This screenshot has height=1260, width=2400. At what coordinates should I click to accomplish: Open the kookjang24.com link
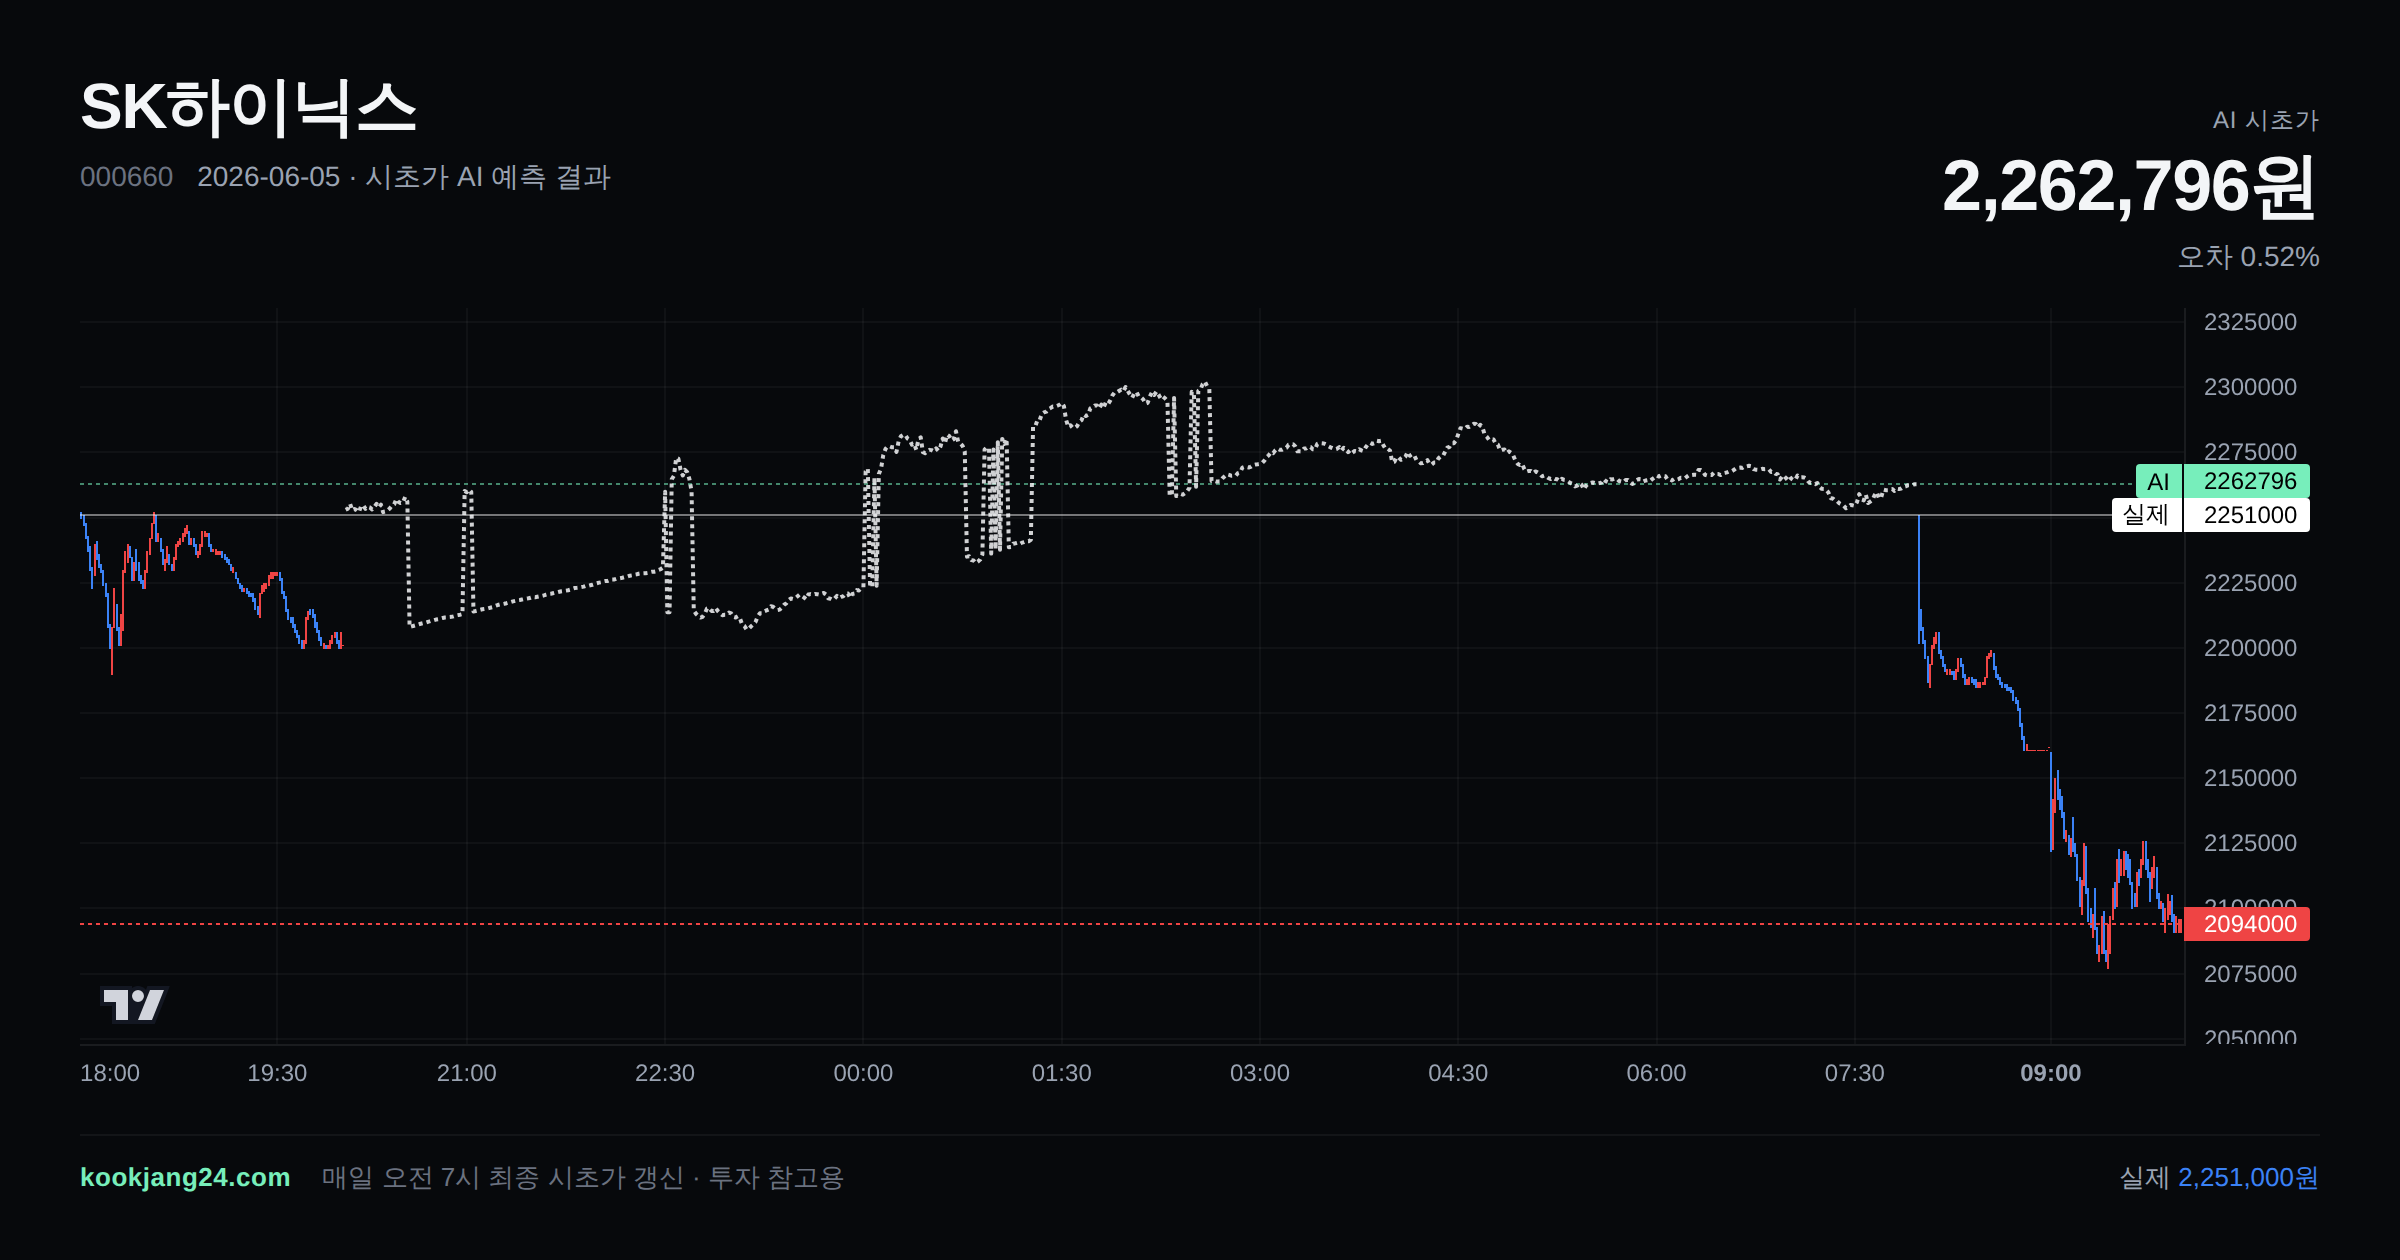[x=185, y=1177]
